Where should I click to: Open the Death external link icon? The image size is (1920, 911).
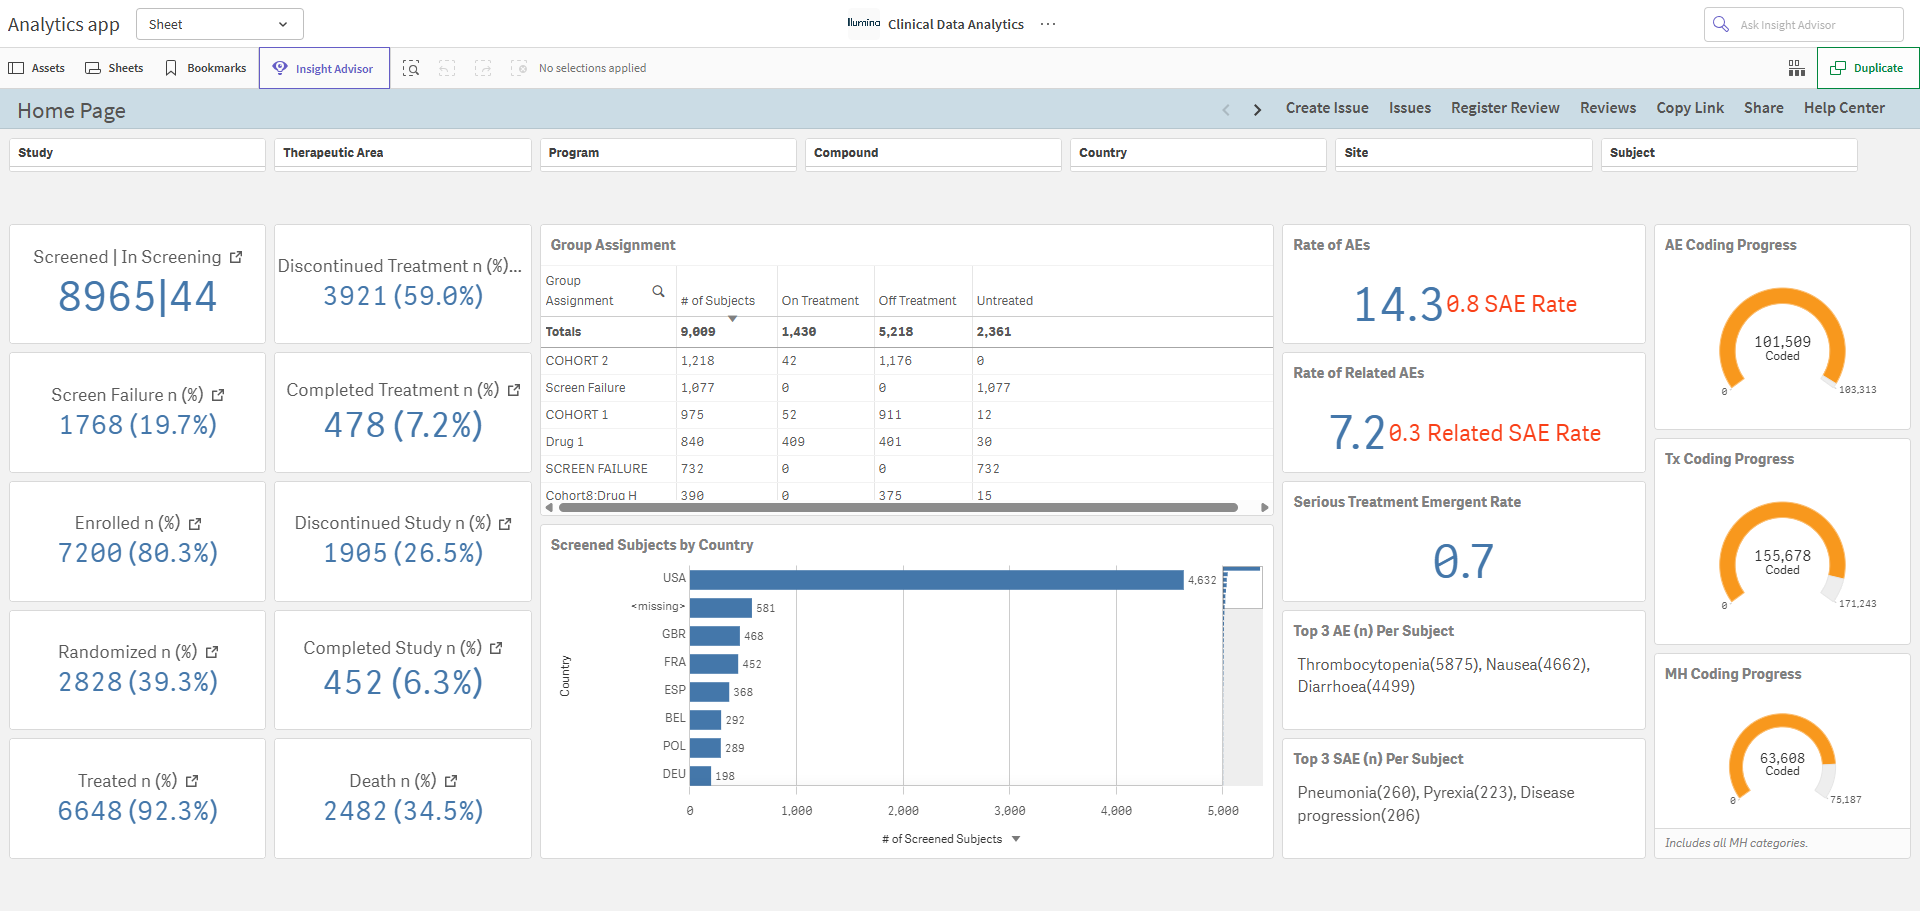[451, 781]
